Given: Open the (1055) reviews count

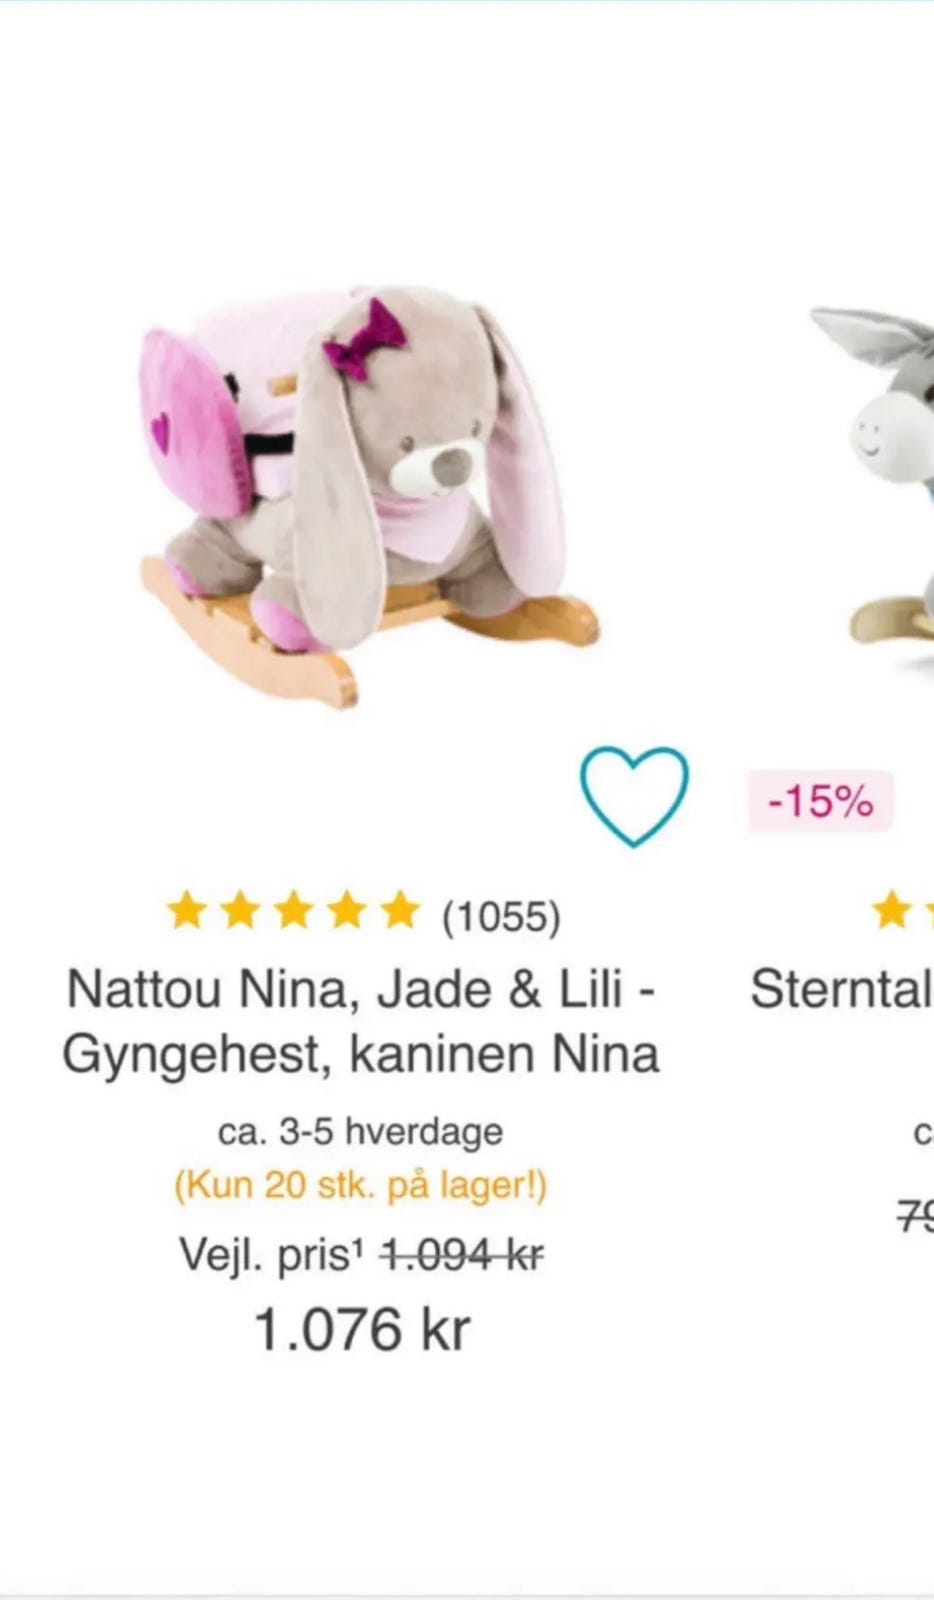Looking at the screenshot, I should tap(501, 916).
